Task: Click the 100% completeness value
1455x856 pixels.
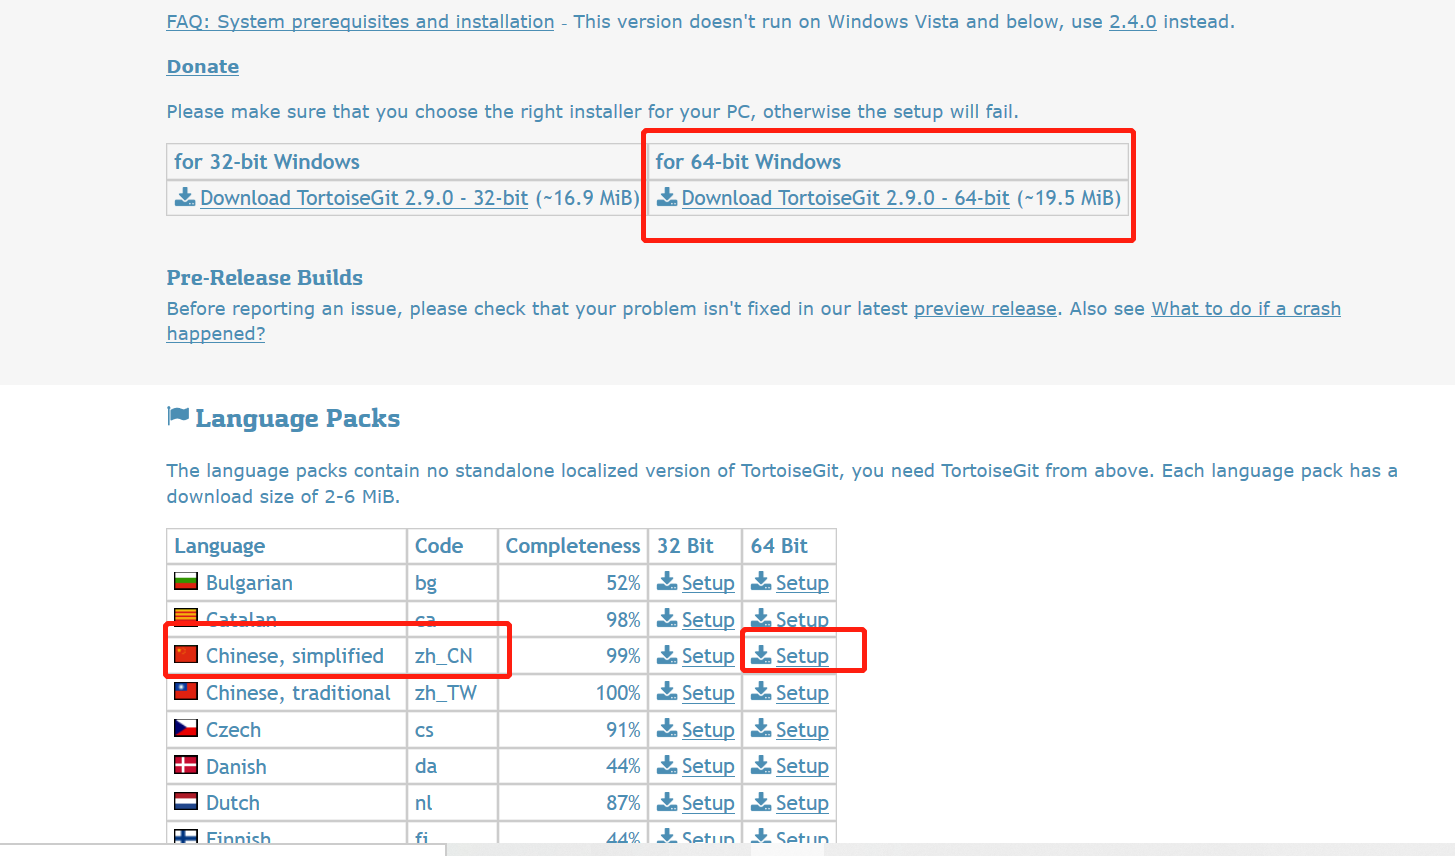Action: tap(618, 693)
